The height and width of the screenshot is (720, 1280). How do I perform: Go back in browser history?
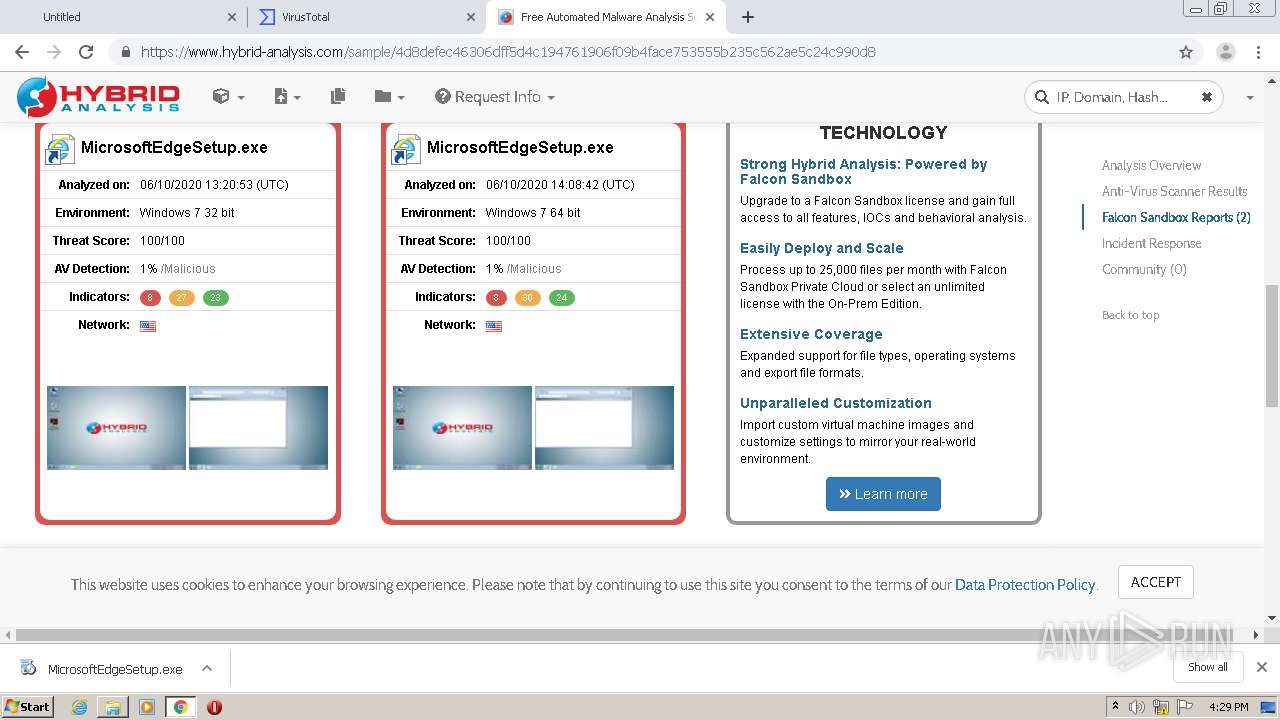point(22,52)
